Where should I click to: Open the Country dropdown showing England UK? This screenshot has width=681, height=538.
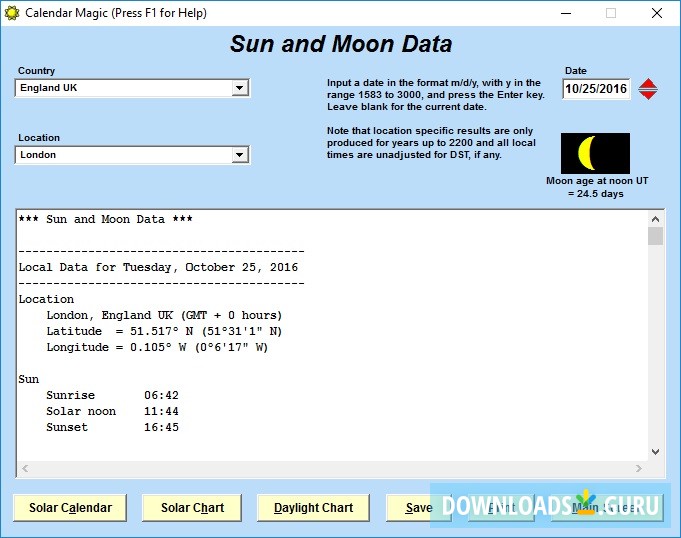click(239, 88)
